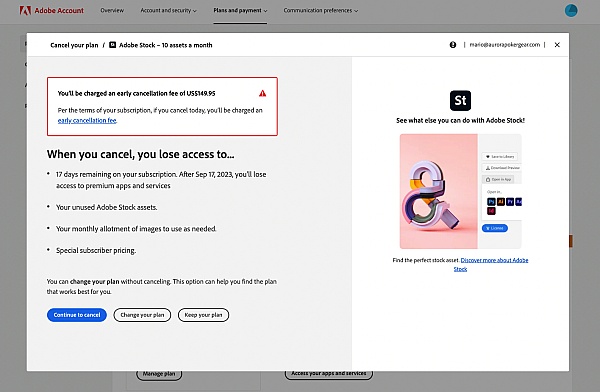Open the early cancellation fee link
The width and height of the screenshot is (600, 392).
(87, 120)
